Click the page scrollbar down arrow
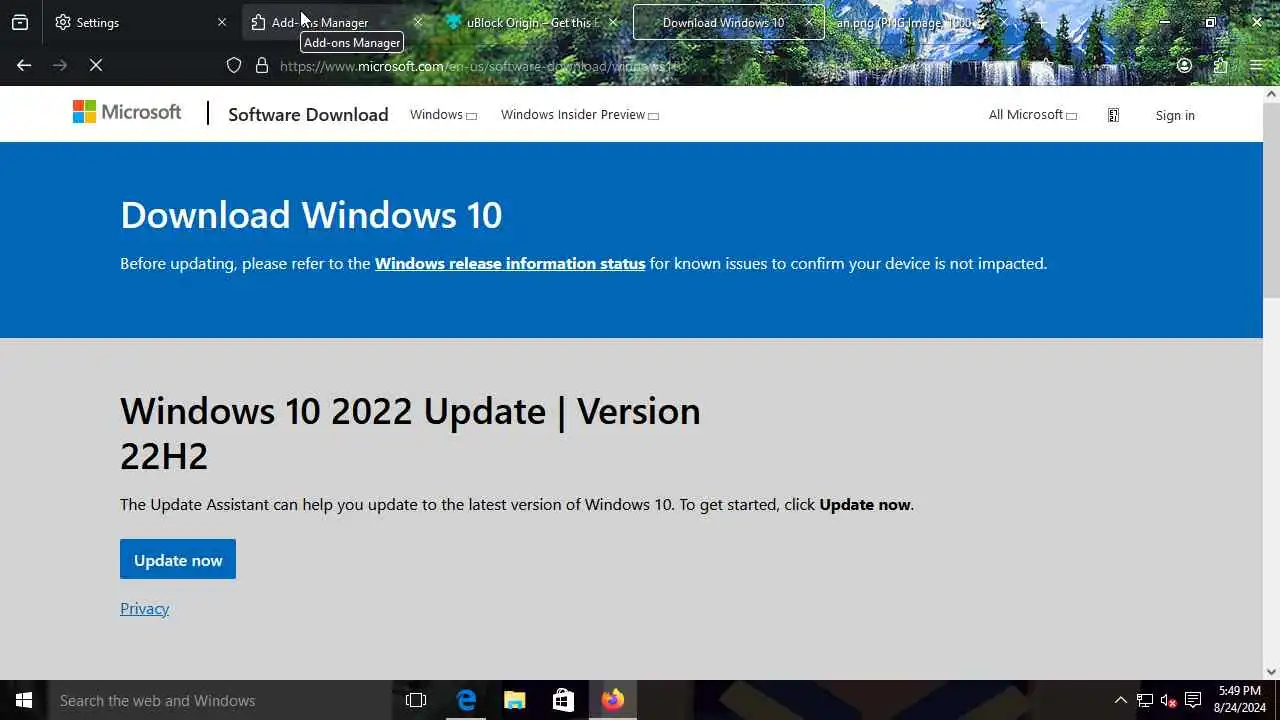 [1271, 672]
